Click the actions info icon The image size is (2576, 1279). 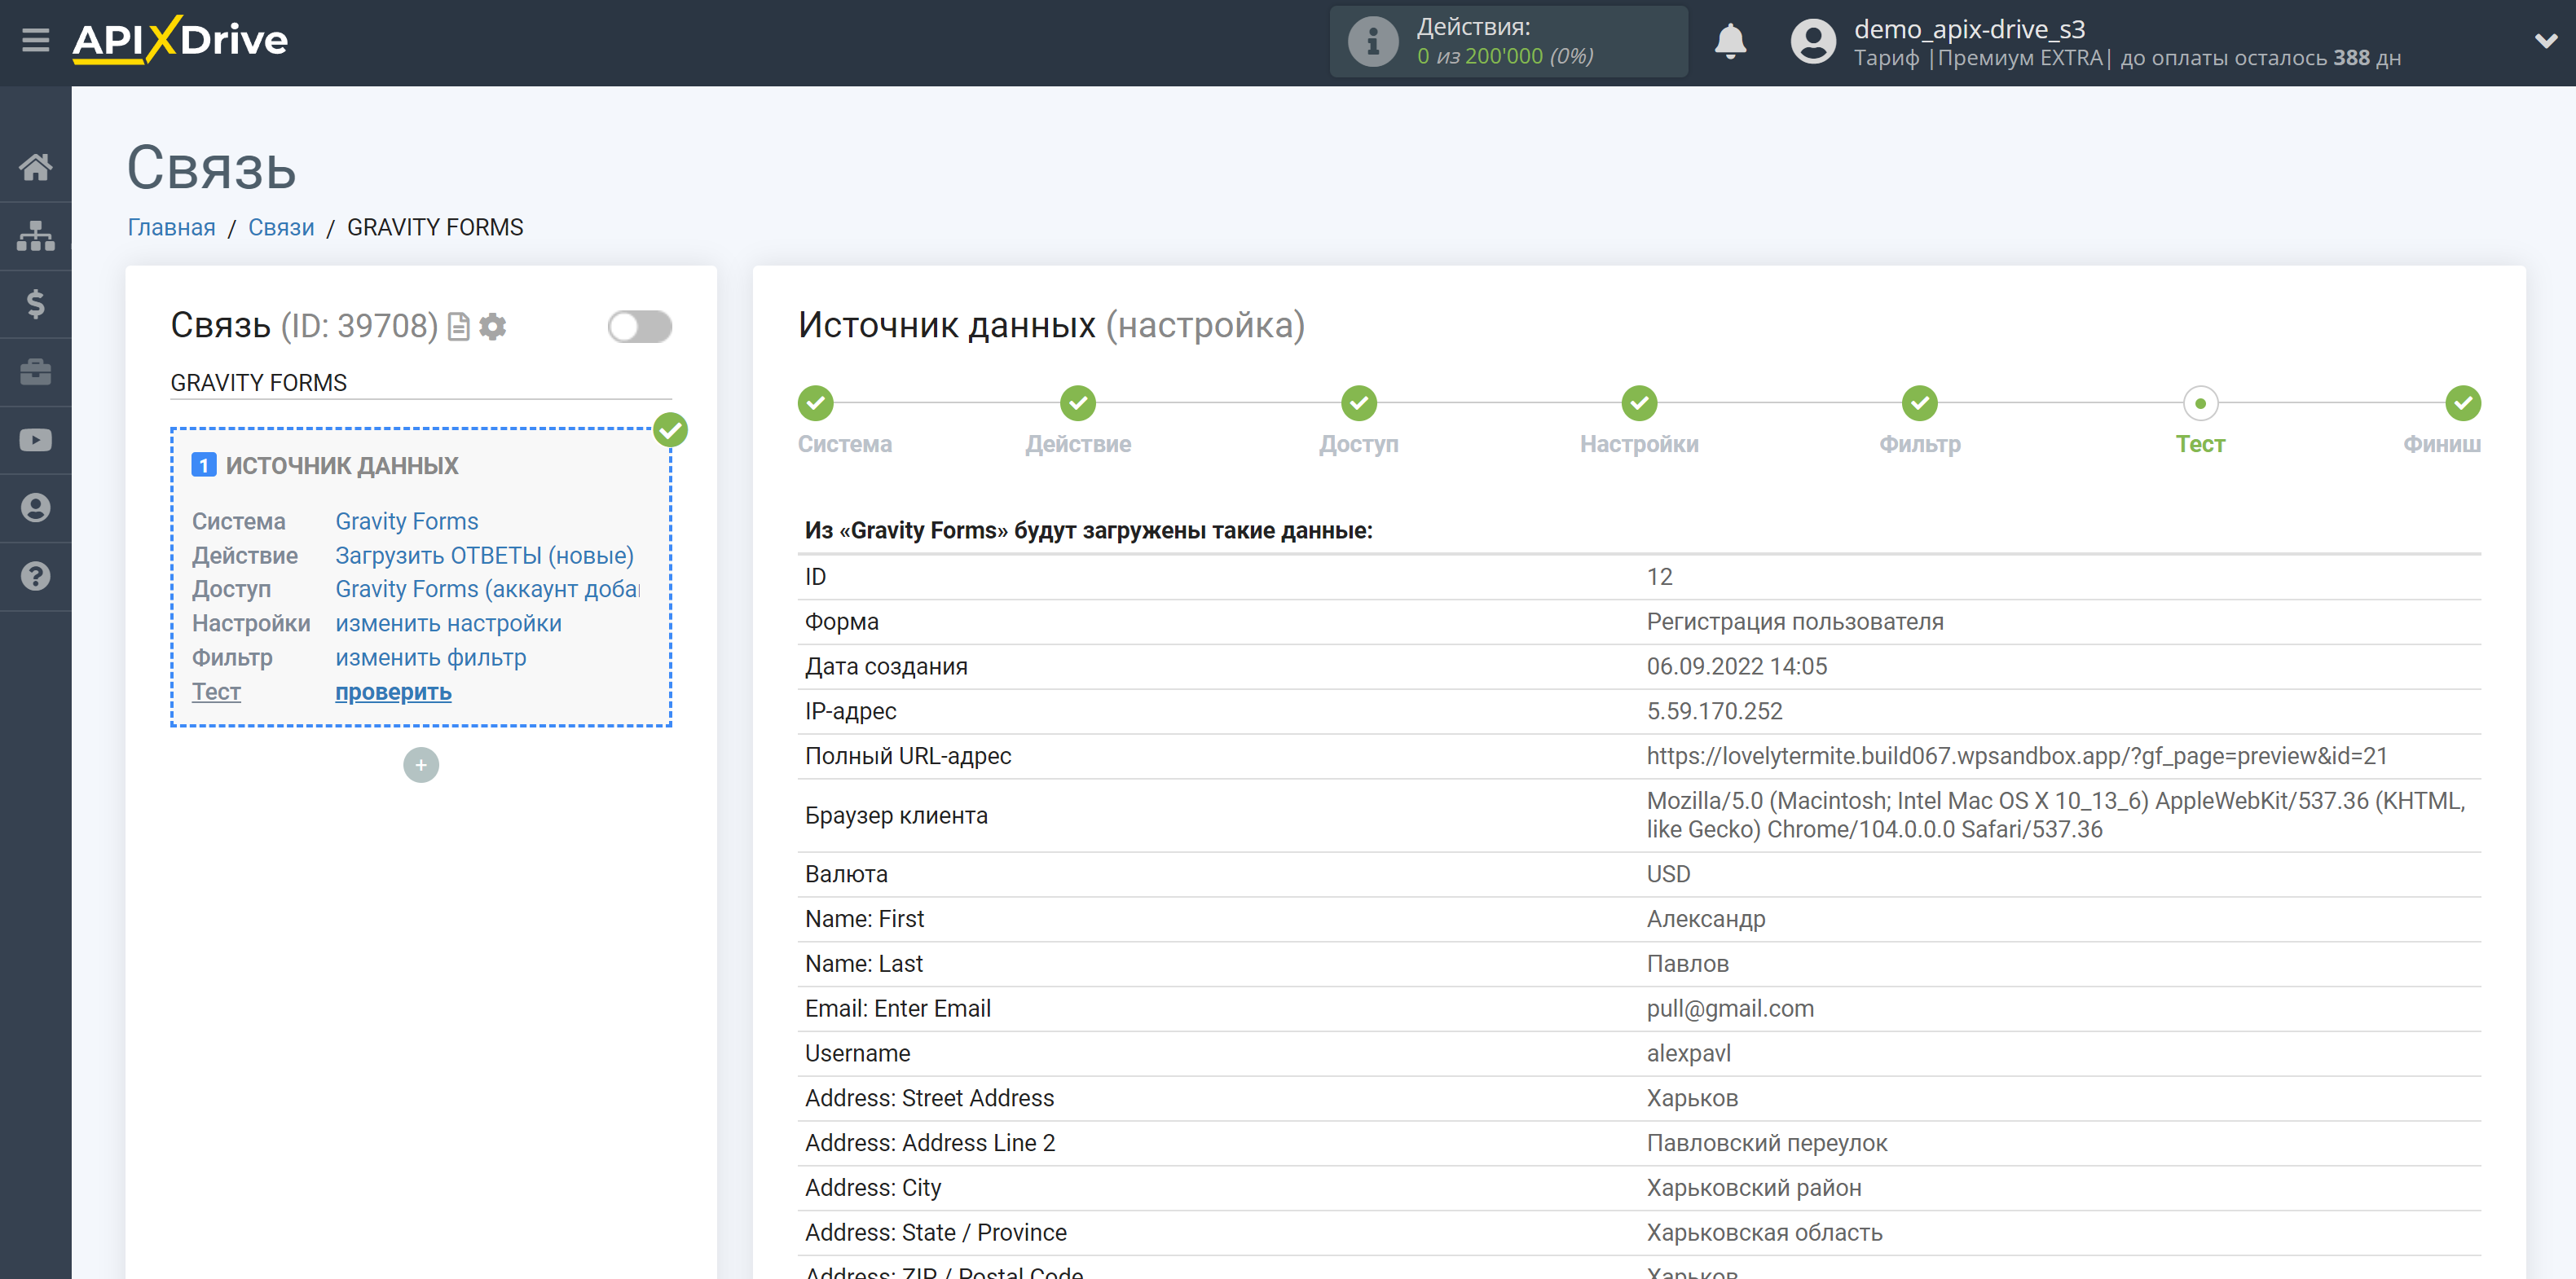tap(1373, 42)
